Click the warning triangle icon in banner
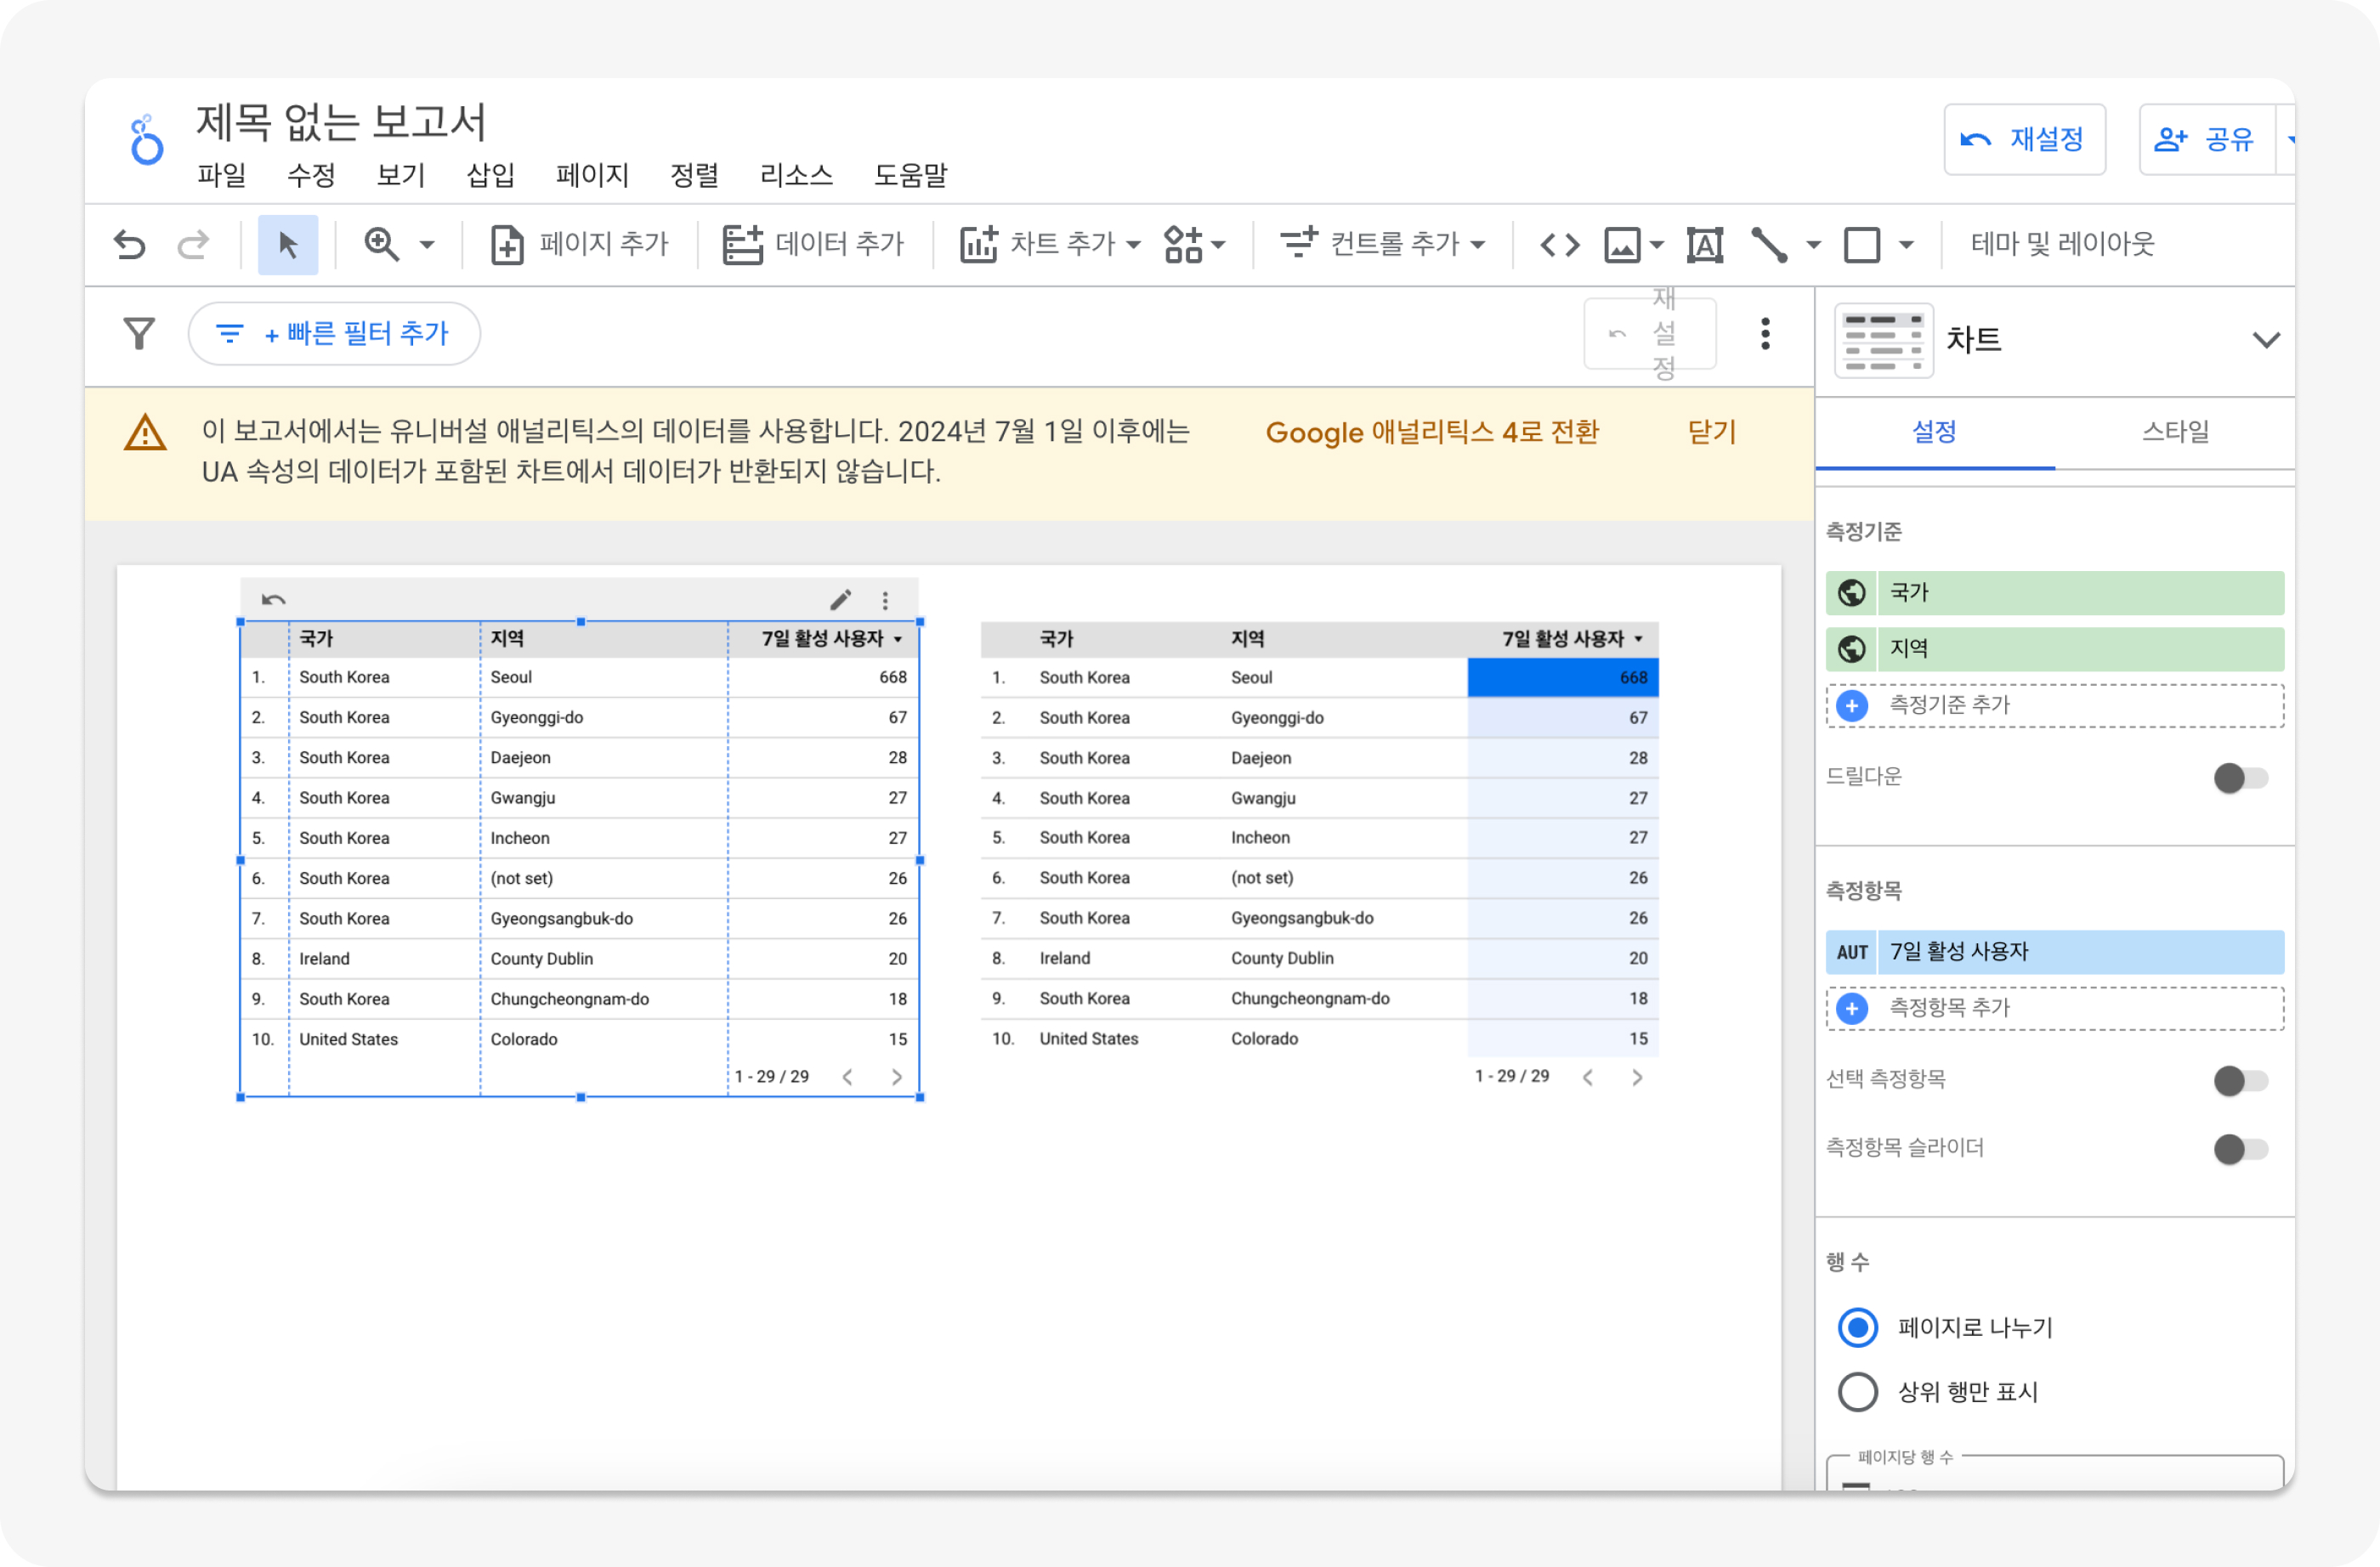This screenshot has height=1567, width=2380. [145, 433]
